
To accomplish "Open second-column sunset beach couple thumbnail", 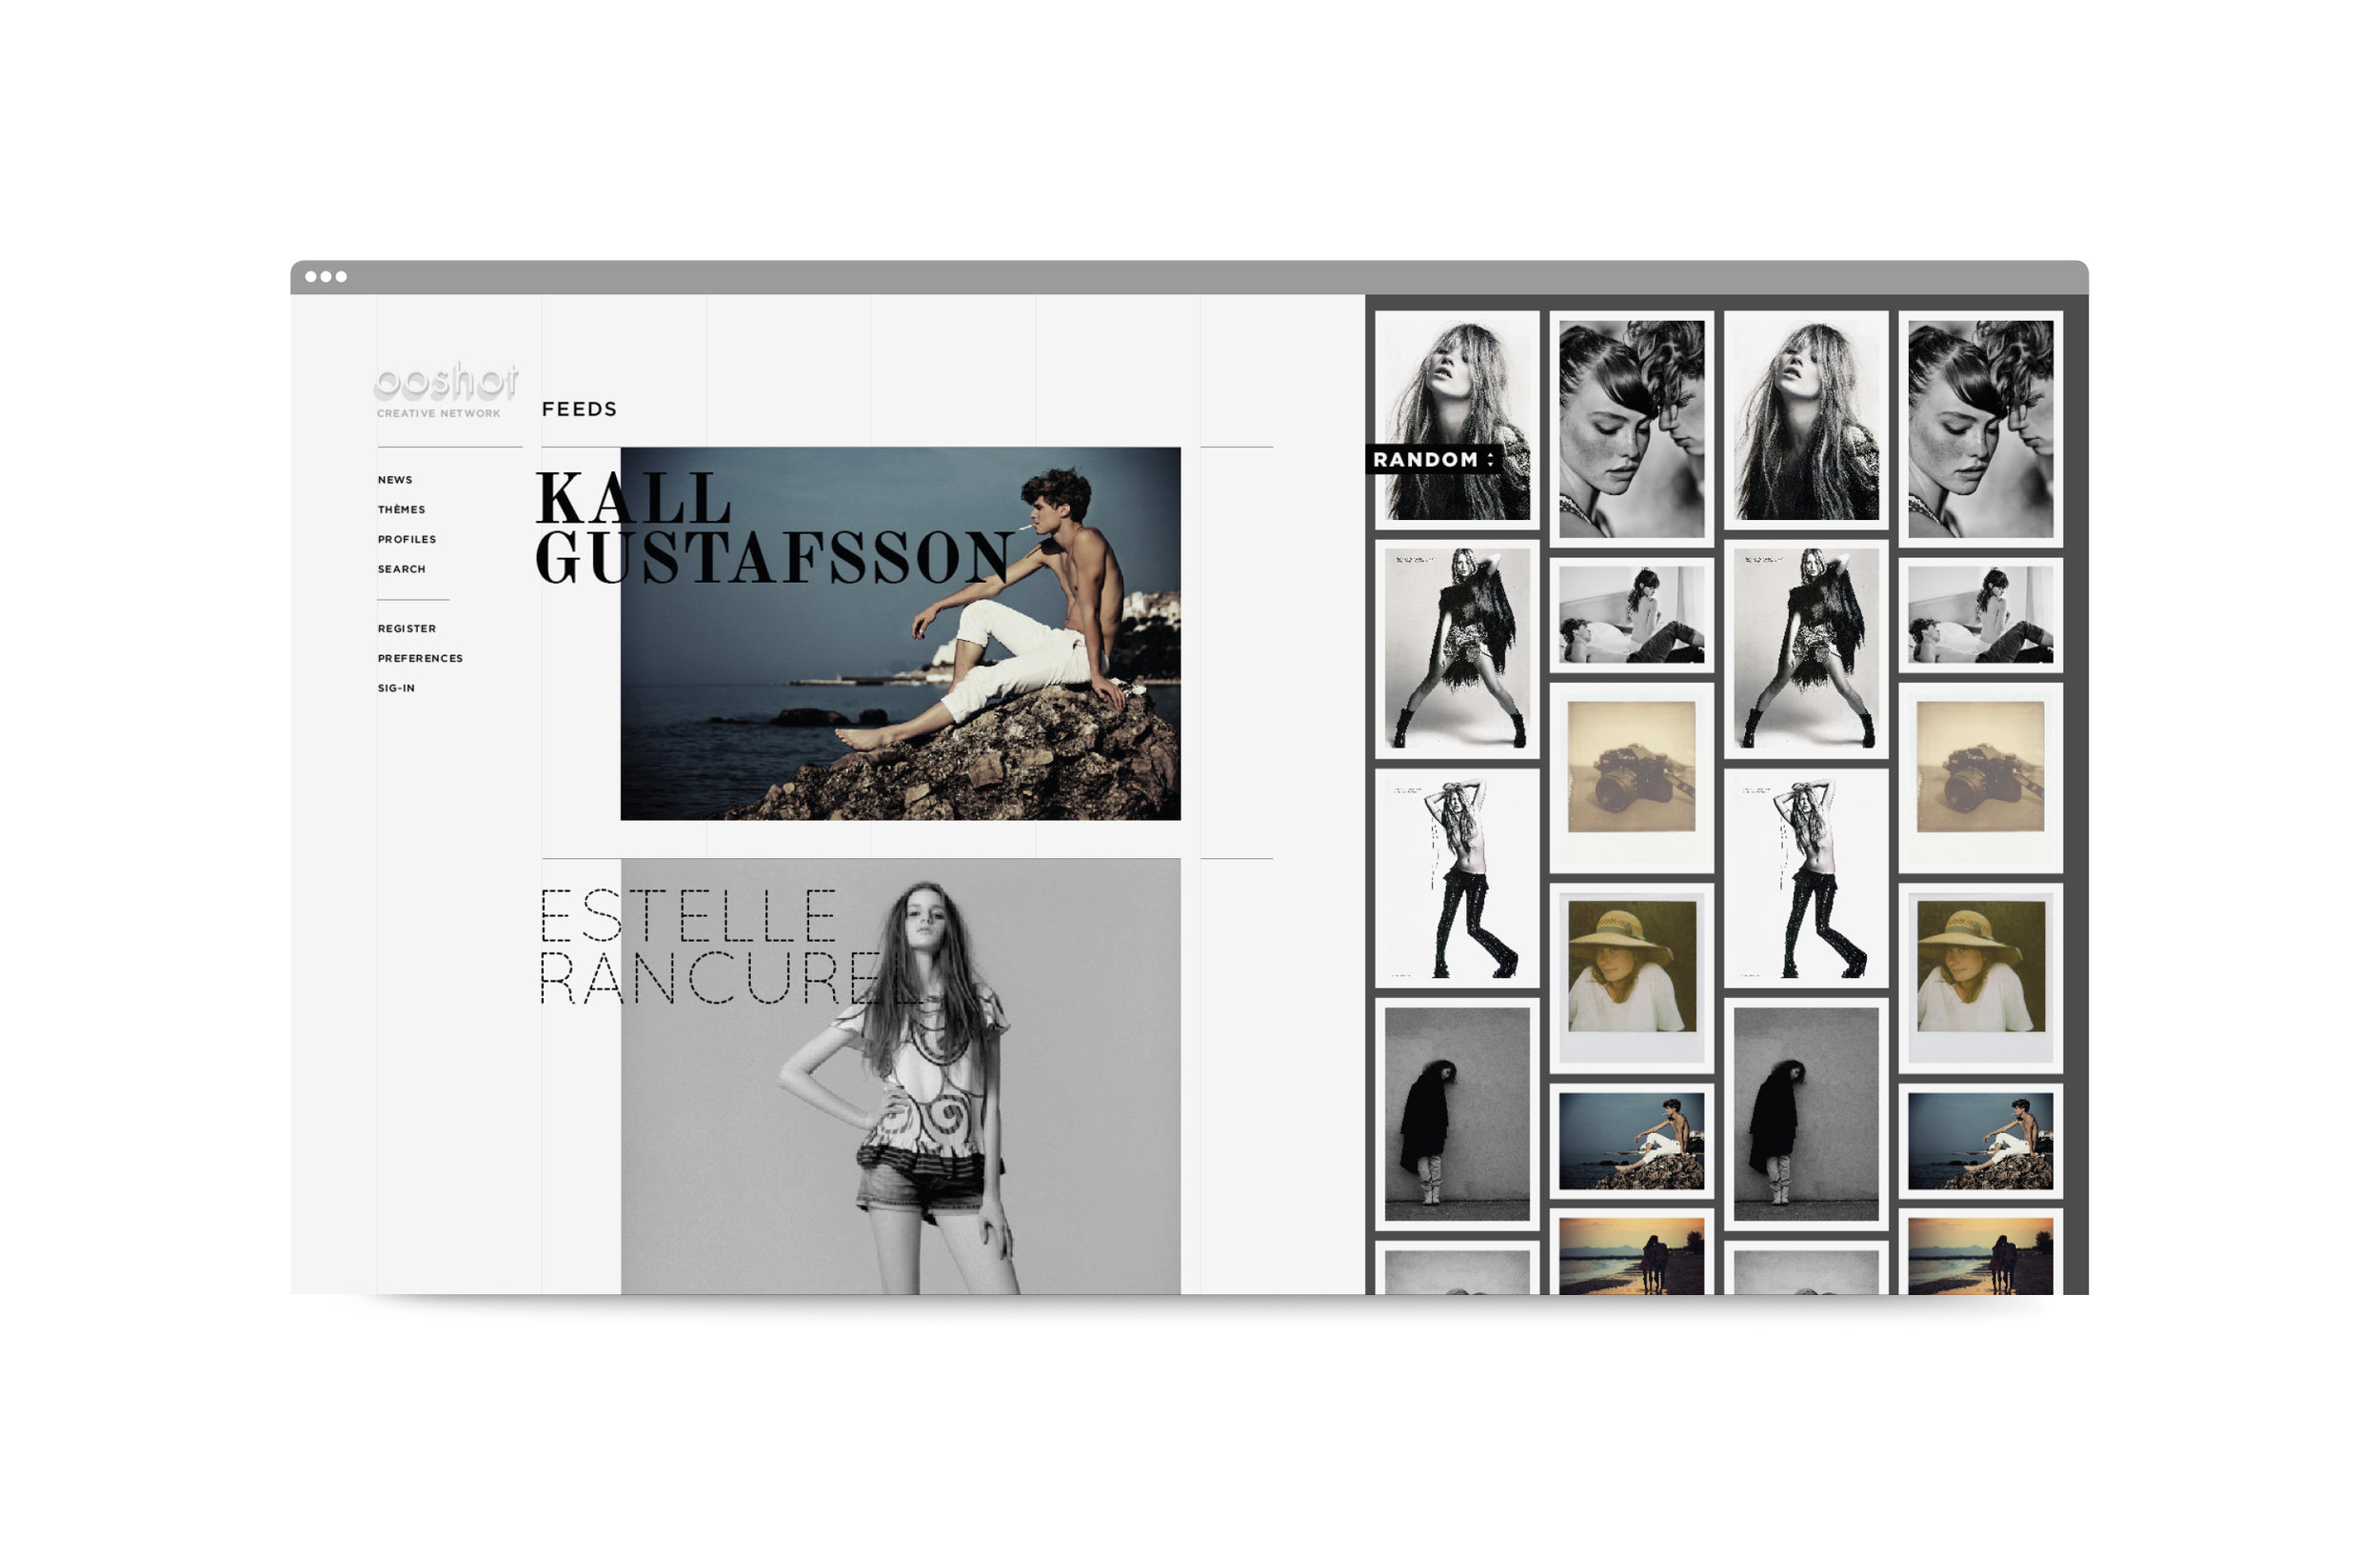I will coord(1631,1252).
